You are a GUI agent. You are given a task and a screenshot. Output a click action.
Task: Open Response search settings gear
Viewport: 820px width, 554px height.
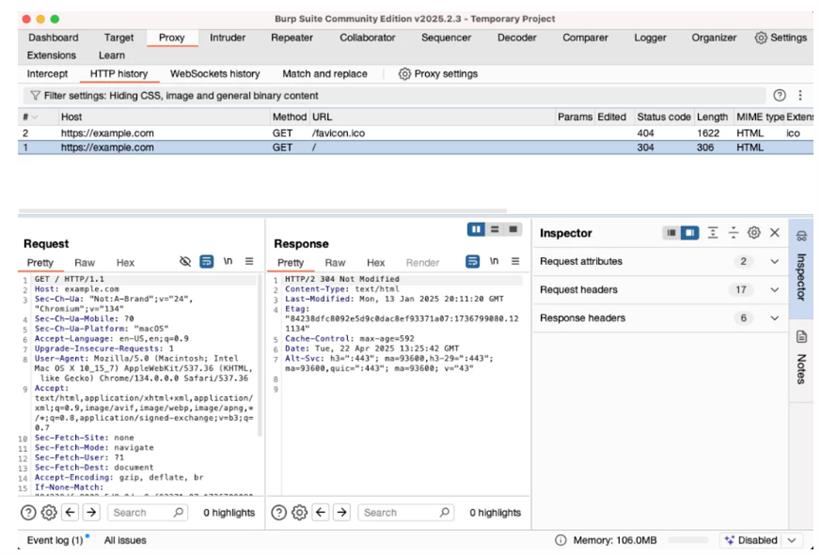coord(300,512)
